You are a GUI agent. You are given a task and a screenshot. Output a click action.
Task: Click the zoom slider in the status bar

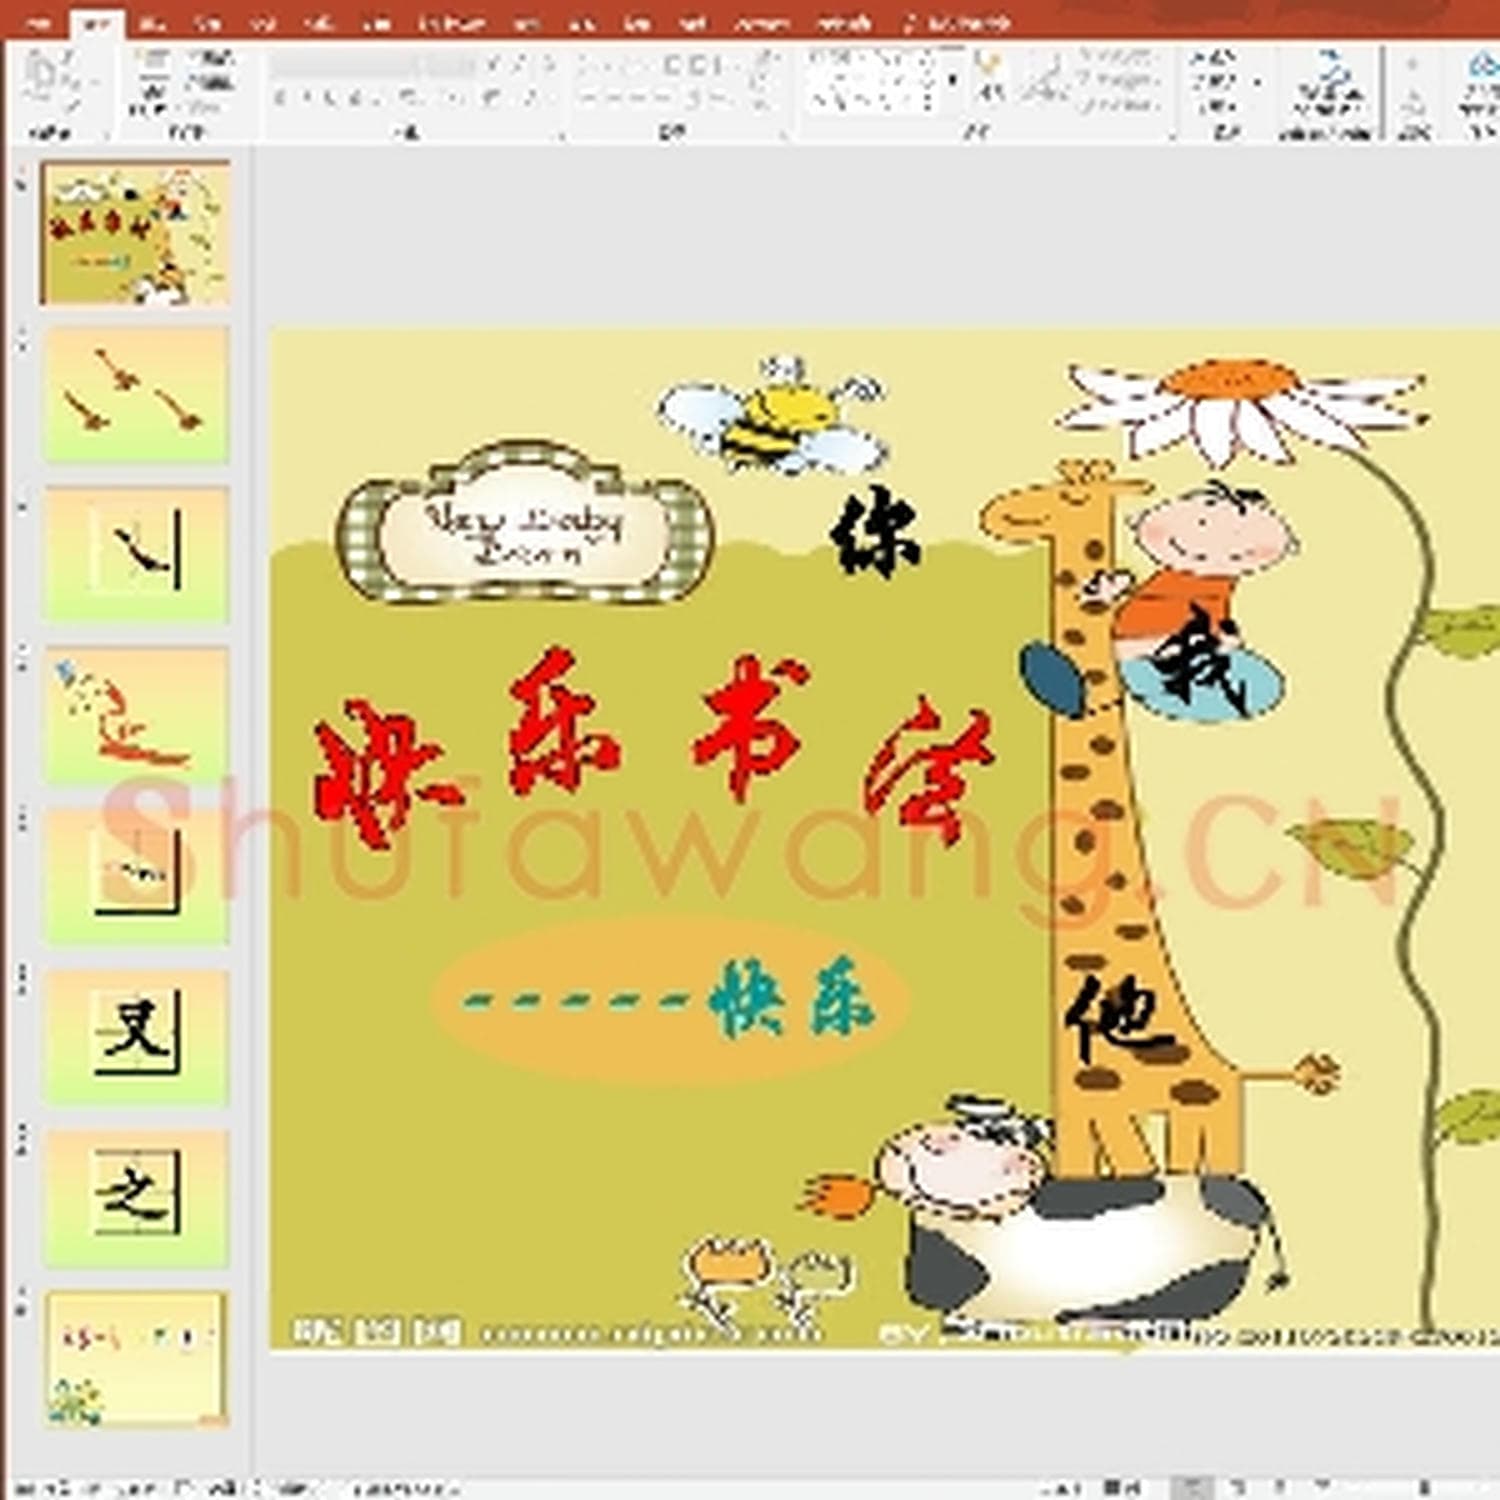coord(1425,1487)
